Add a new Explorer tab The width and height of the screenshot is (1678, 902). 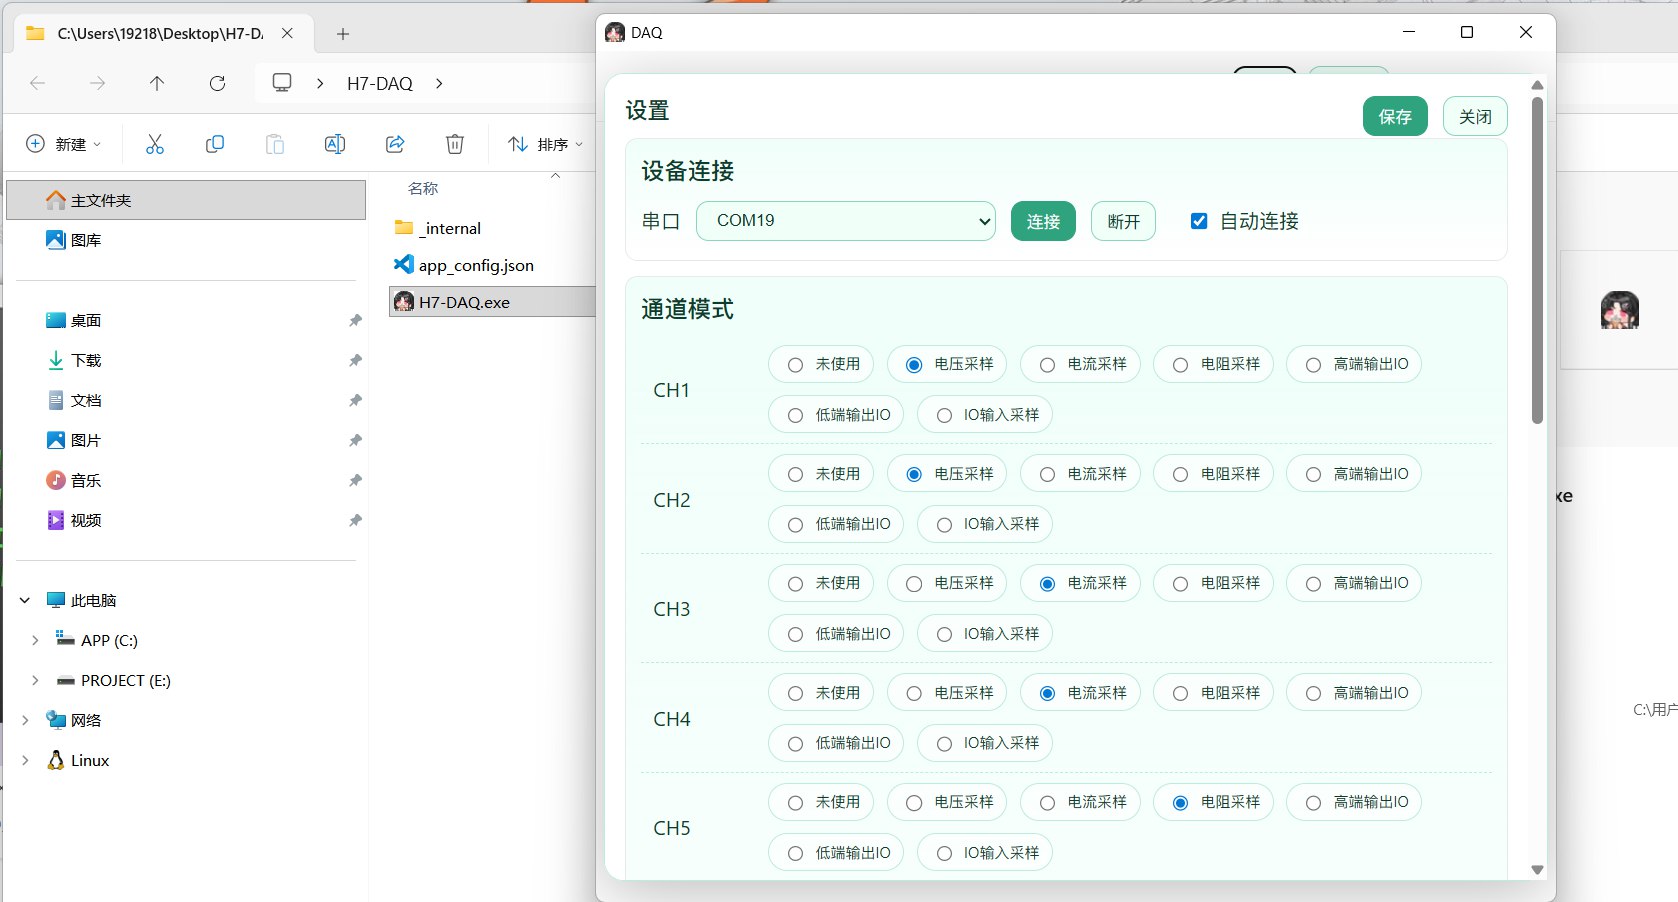[343, 34]
